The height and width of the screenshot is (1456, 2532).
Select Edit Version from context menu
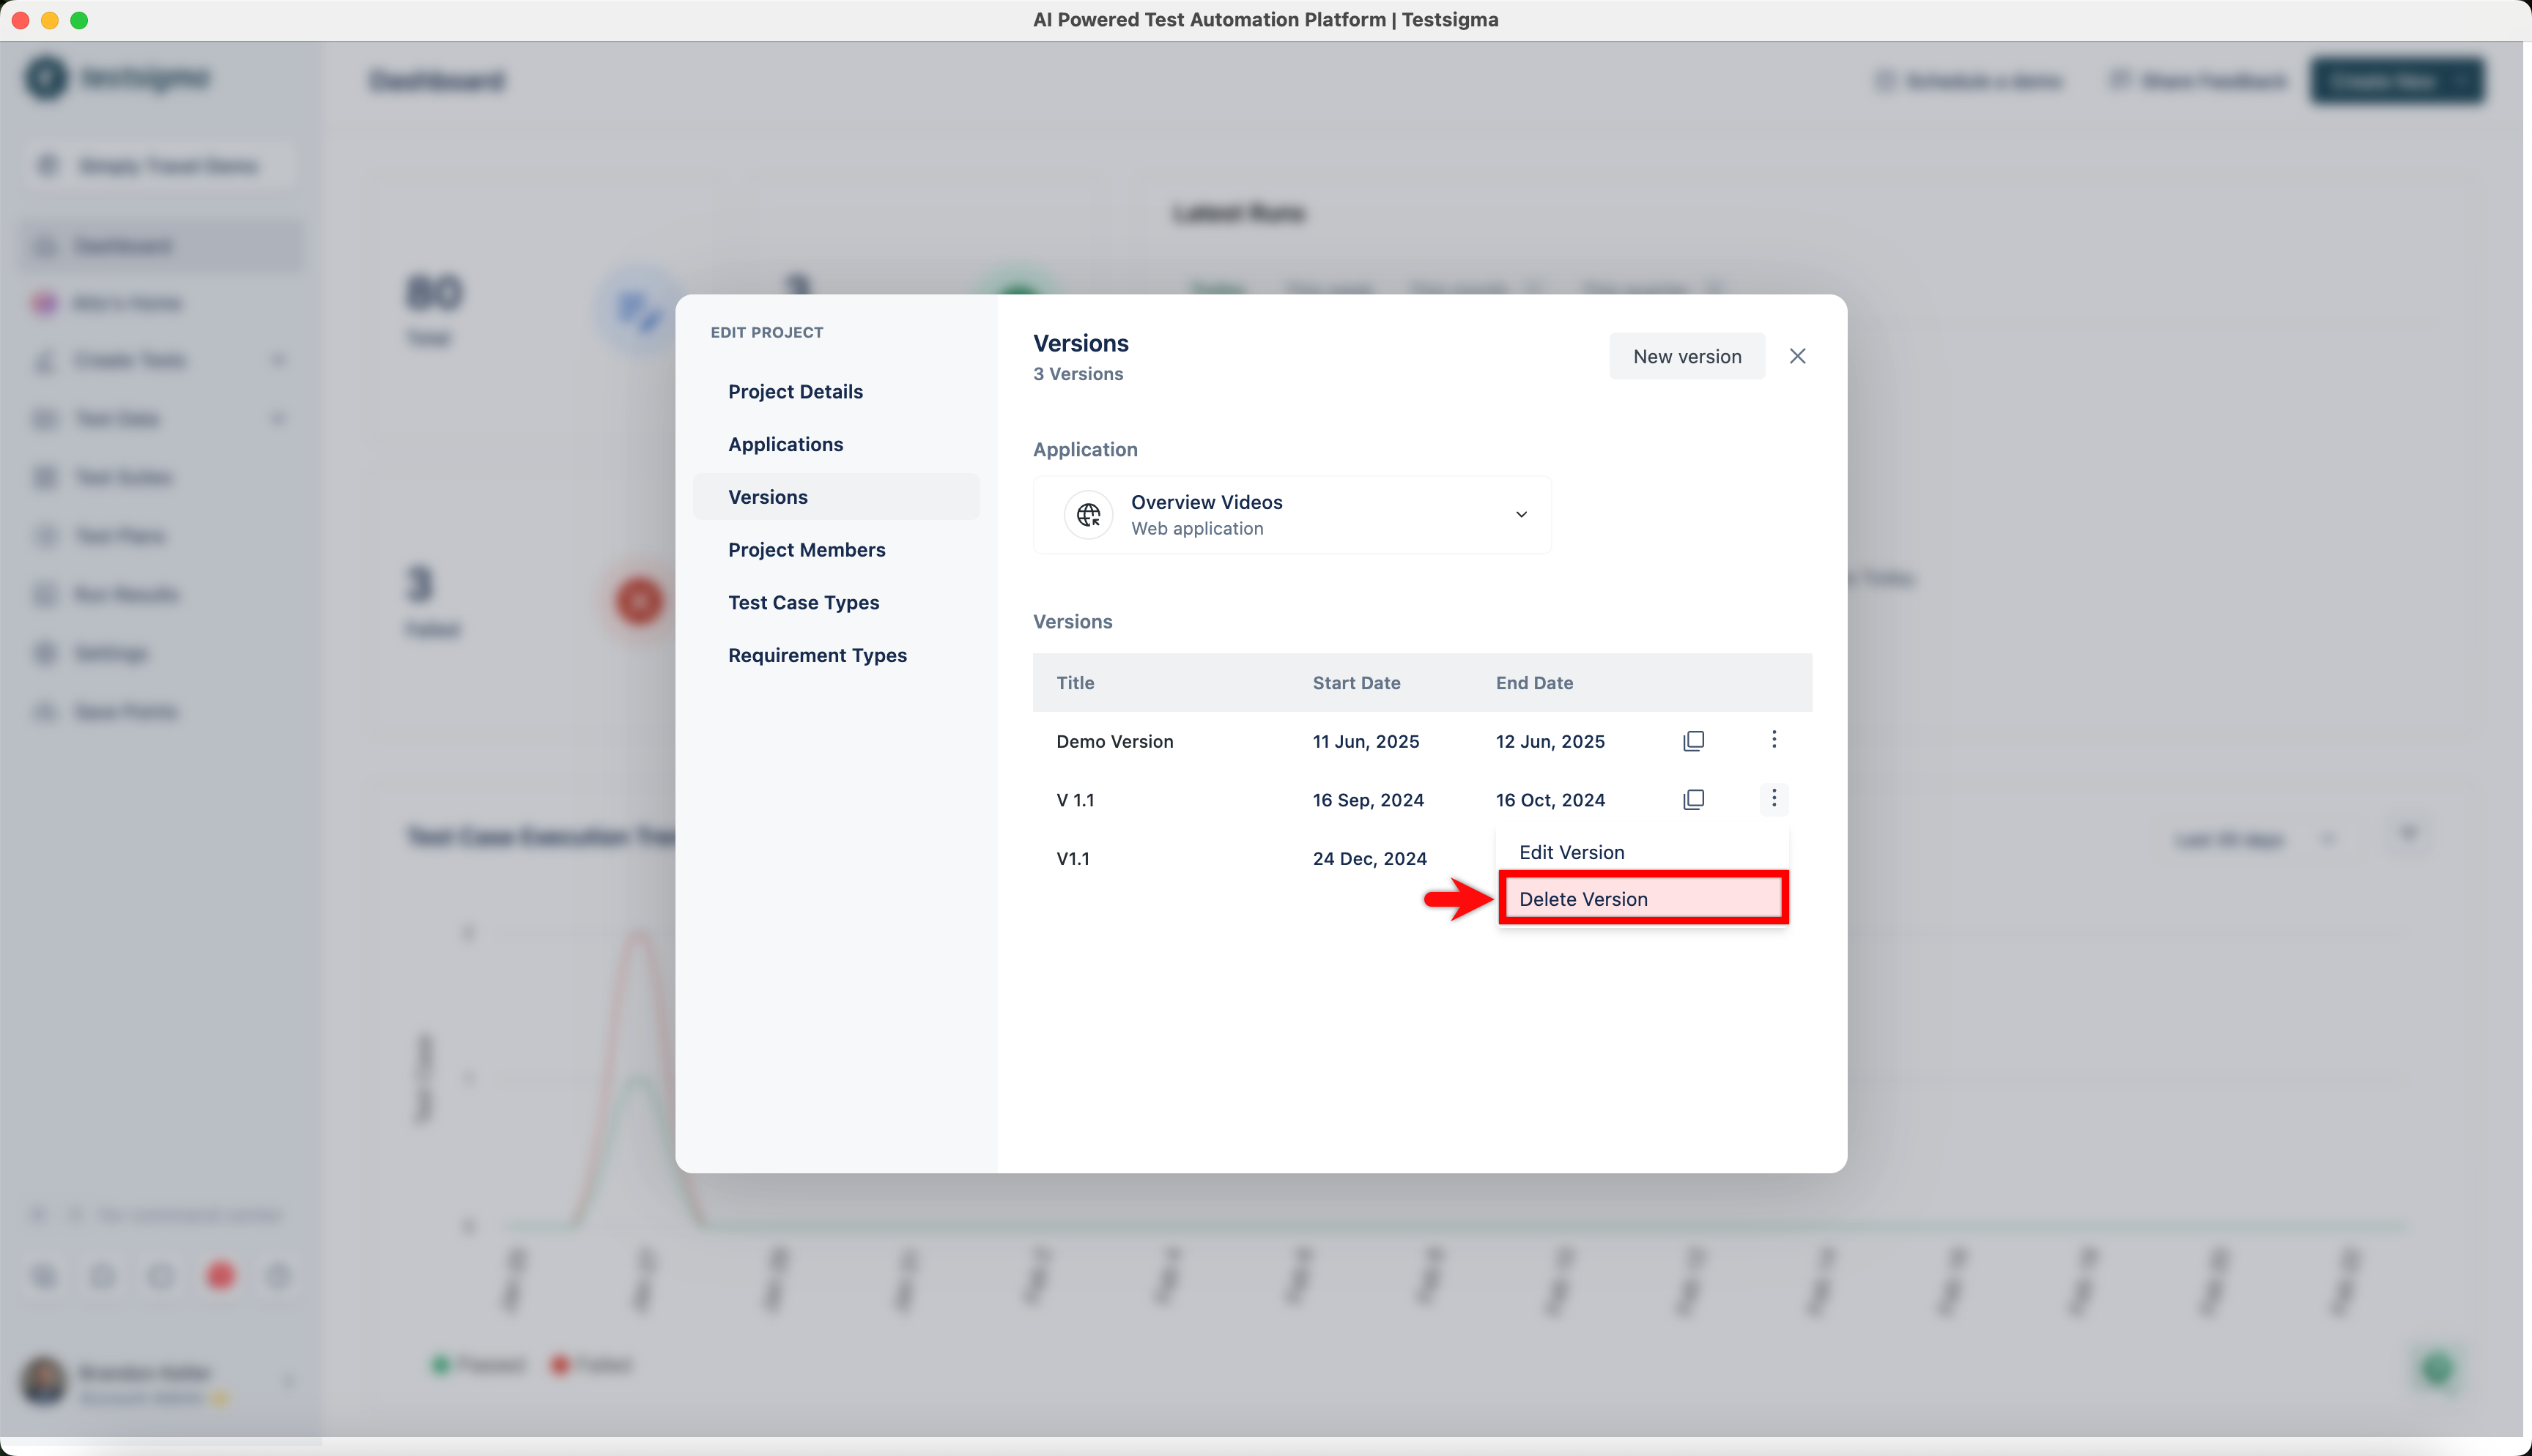pos(1572,852)
